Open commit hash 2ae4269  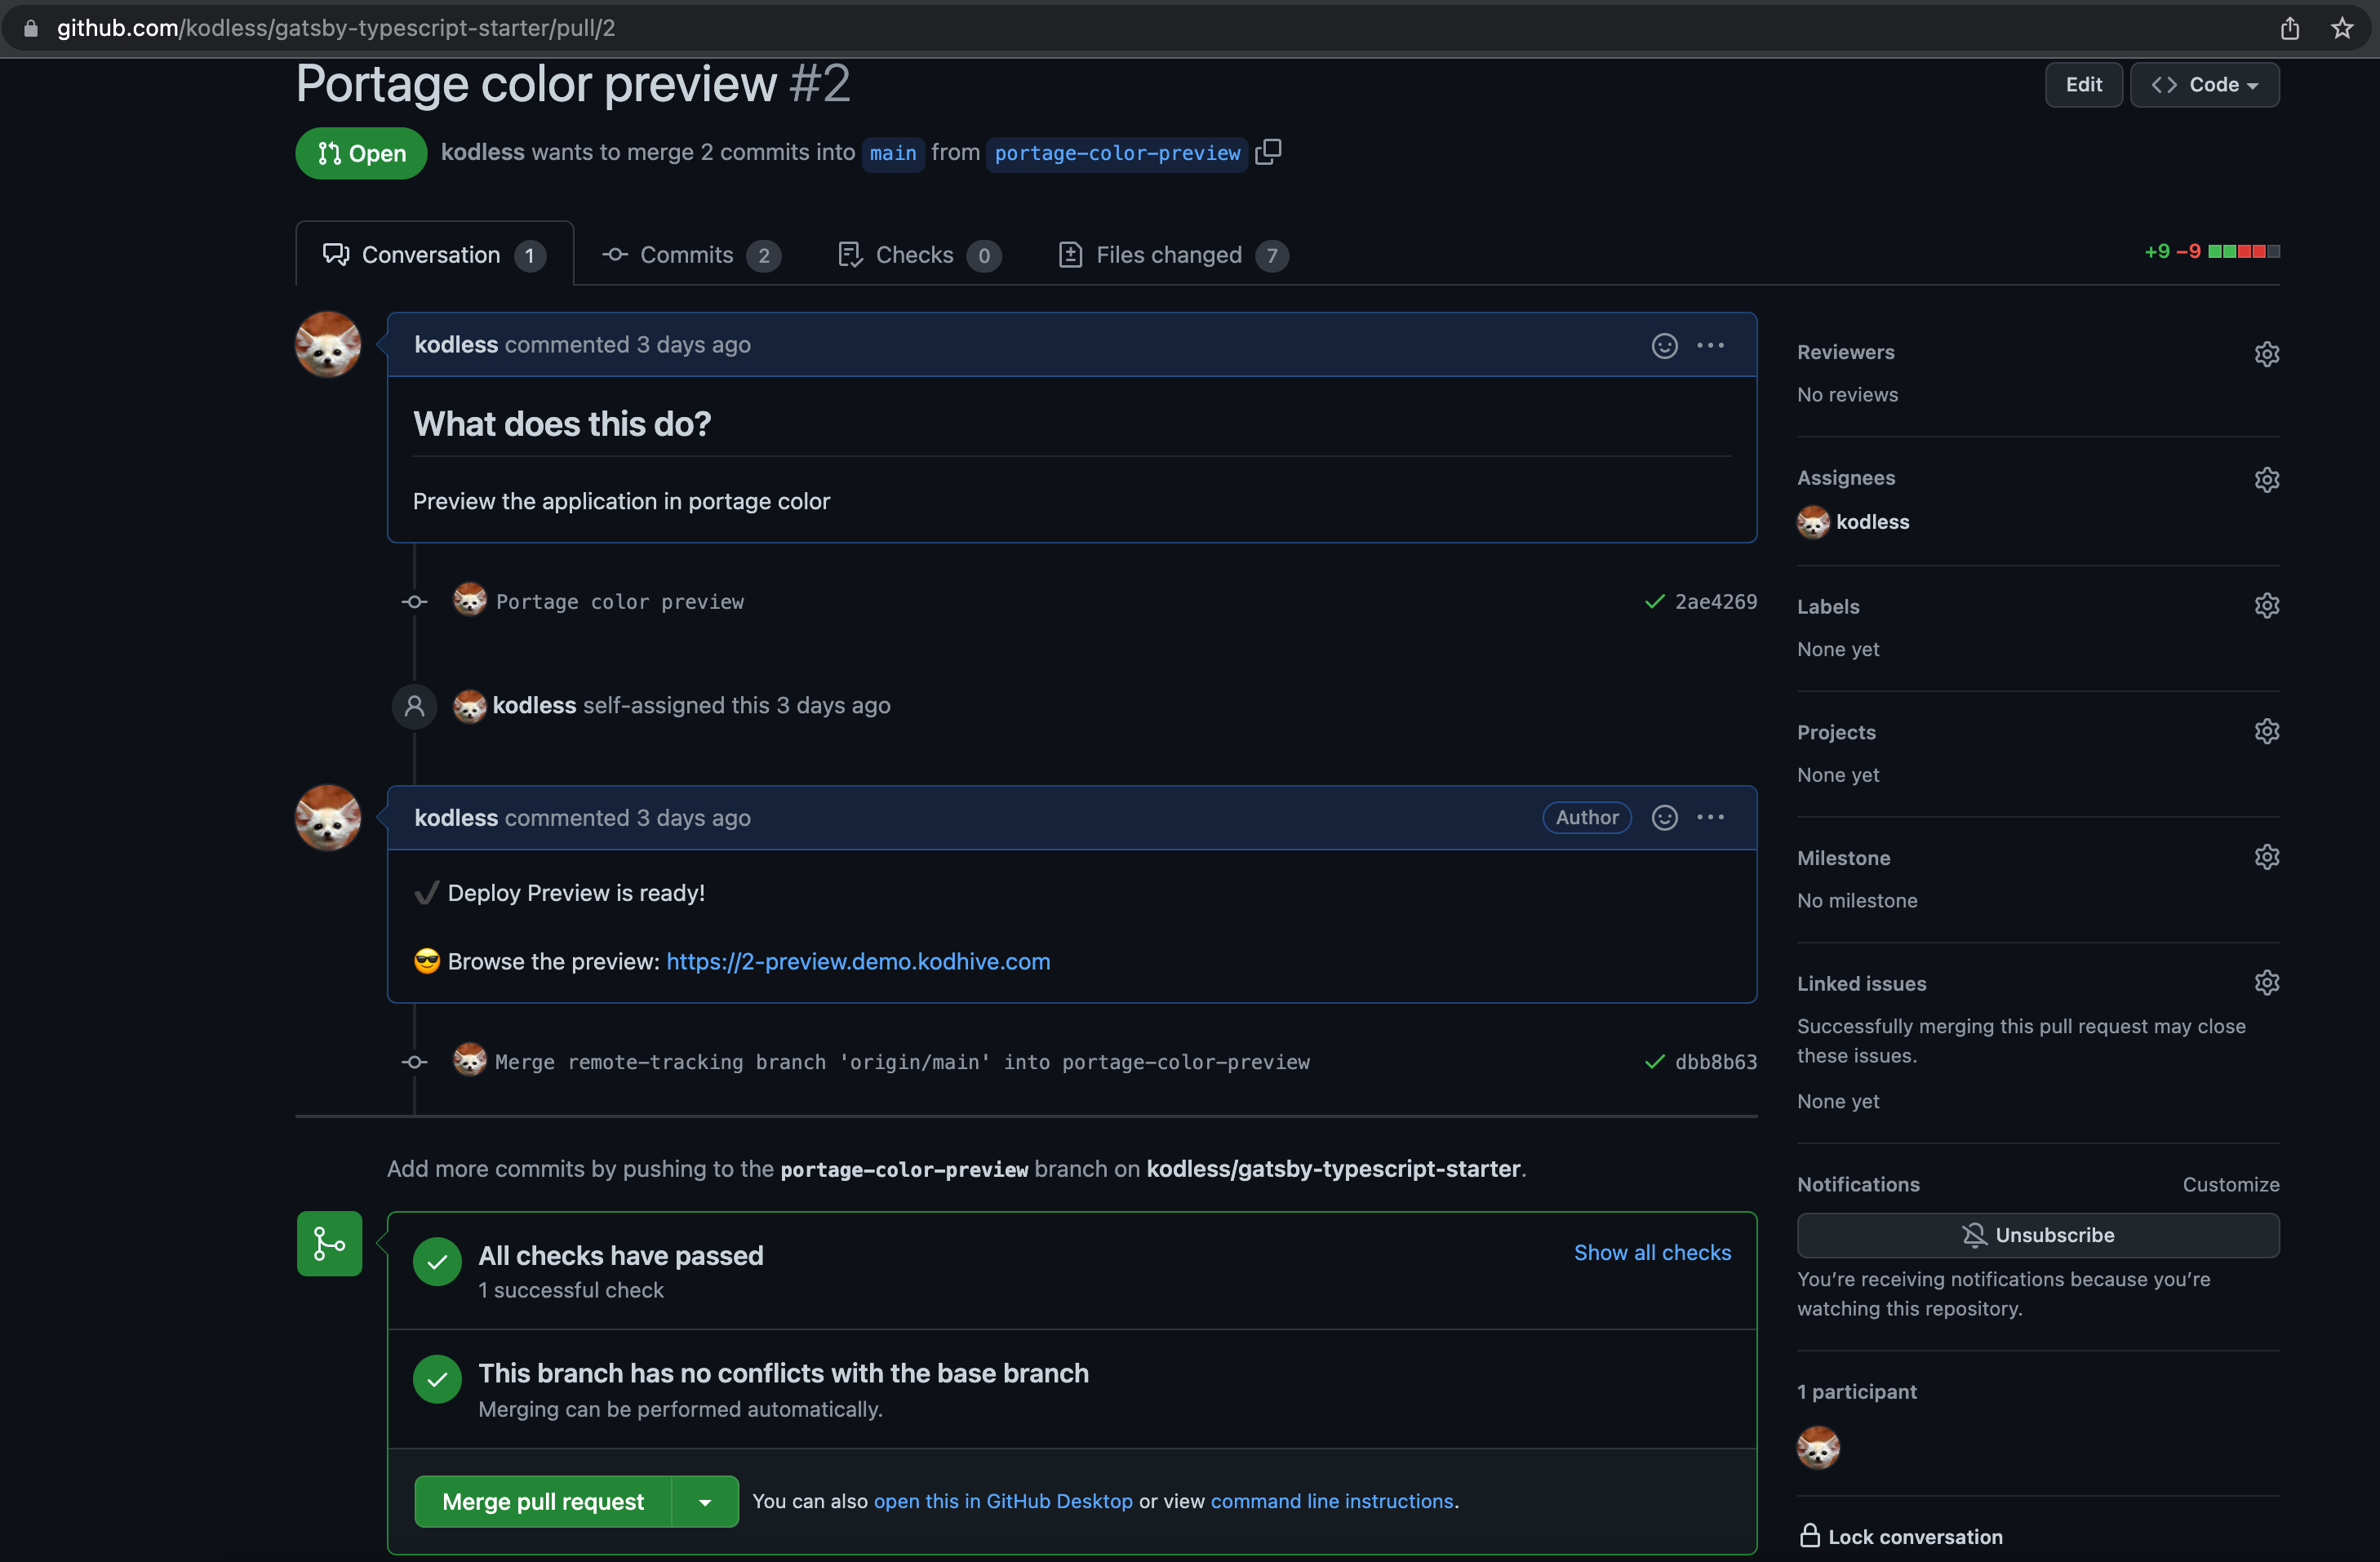pyautogui.click(x=1716, y=601)
